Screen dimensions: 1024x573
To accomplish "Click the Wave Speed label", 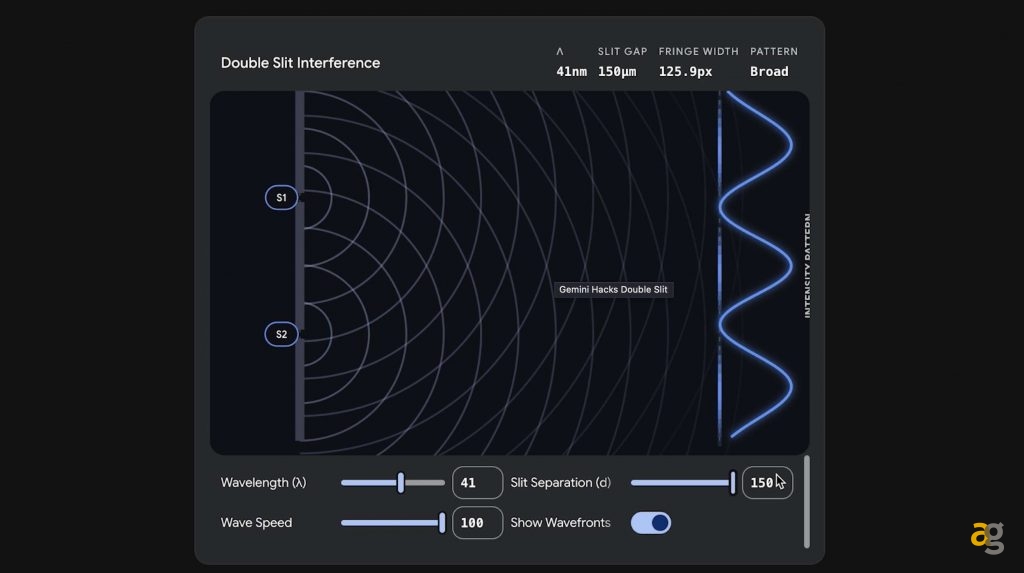I will 256,523.
